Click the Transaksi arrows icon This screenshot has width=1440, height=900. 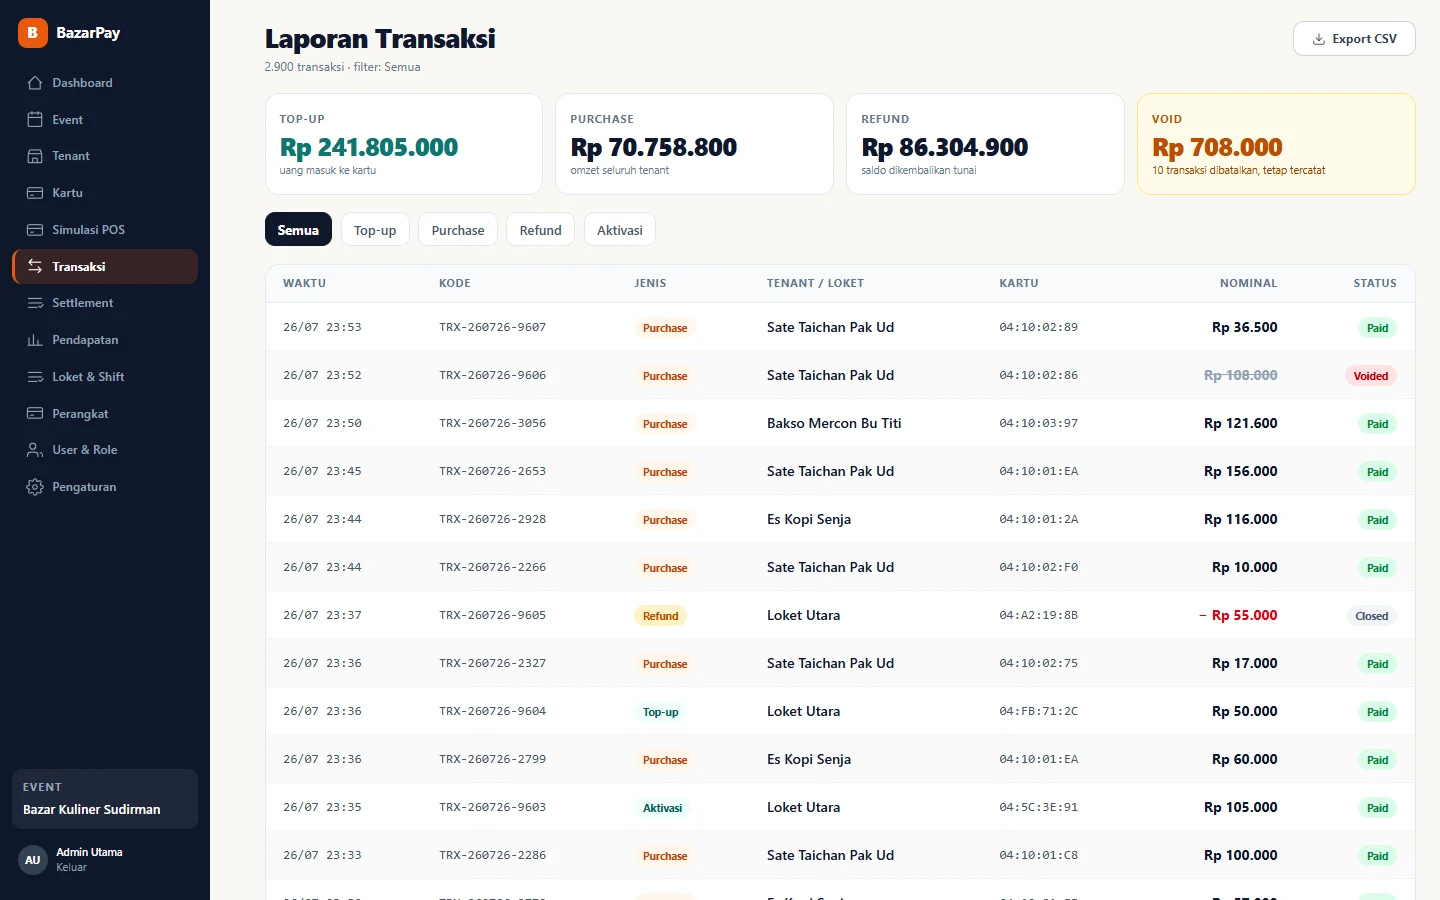click(x=35, y=266)
